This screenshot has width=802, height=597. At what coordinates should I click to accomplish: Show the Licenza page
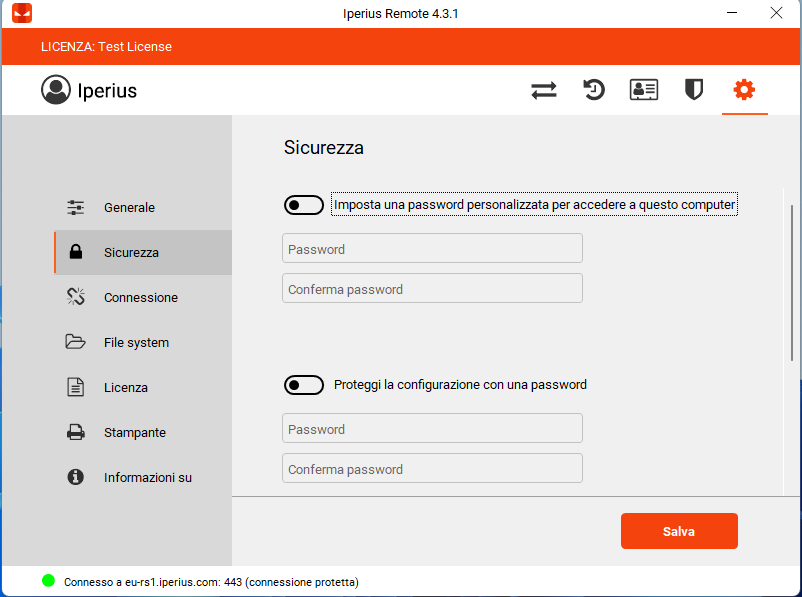125,388
